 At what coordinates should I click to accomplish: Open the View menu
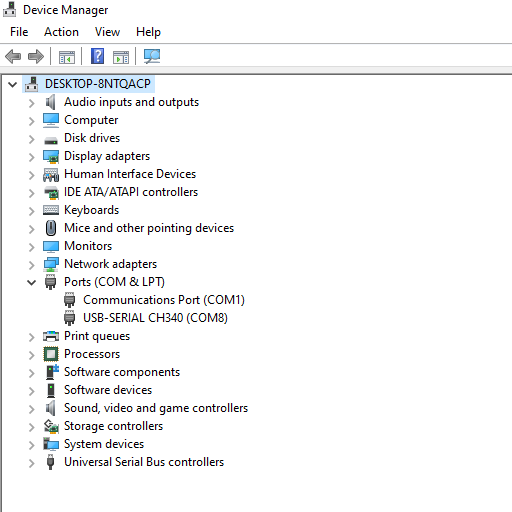107,32
